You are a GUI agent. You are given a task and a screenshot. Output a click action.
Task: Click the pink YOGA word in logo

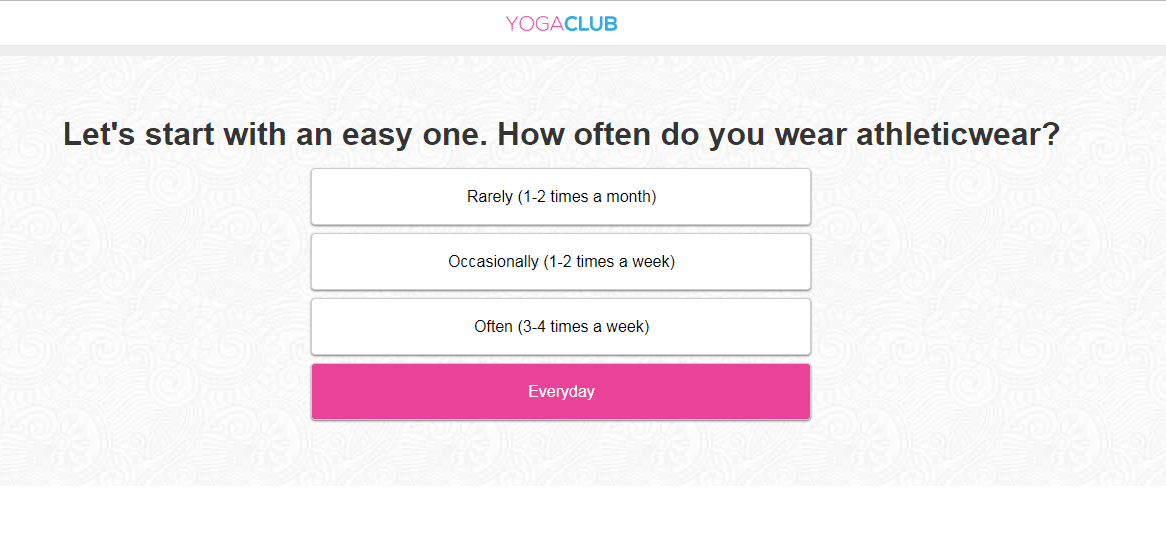pos(535,24)
